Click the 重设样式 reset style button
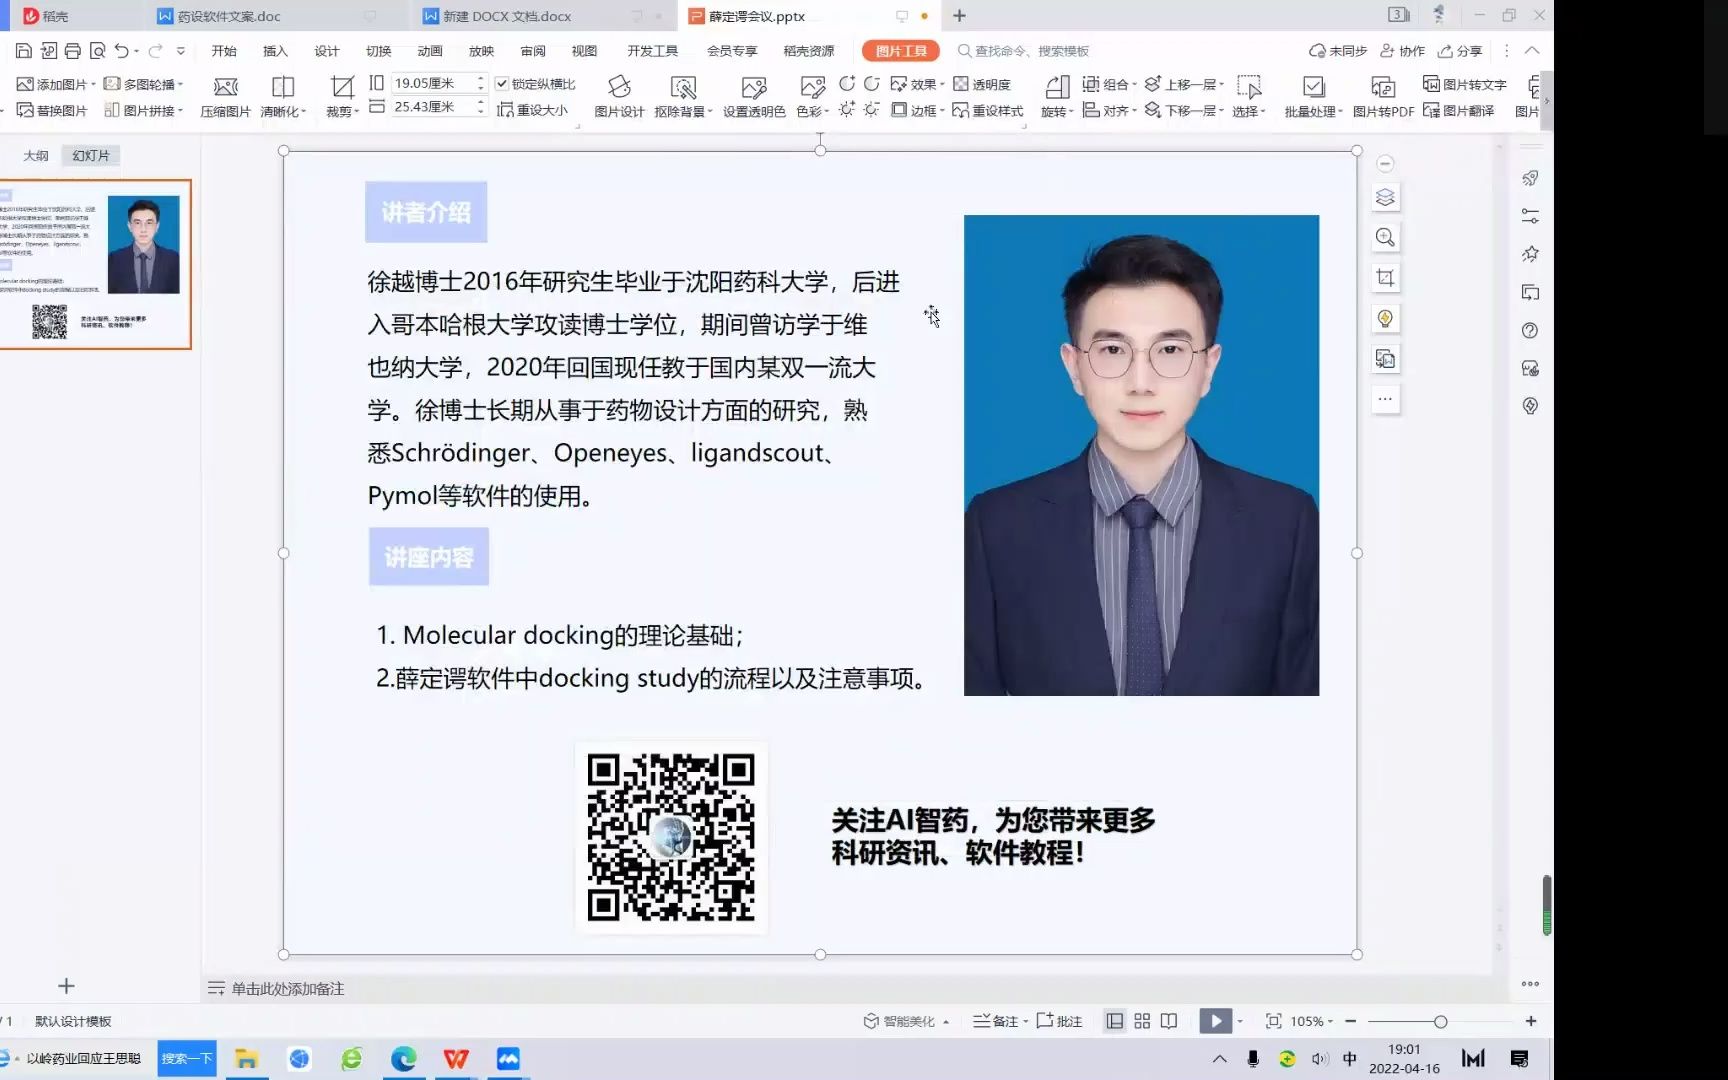Image resolution: width=1728 pixels, height=1080 pixels. (988, 110)
